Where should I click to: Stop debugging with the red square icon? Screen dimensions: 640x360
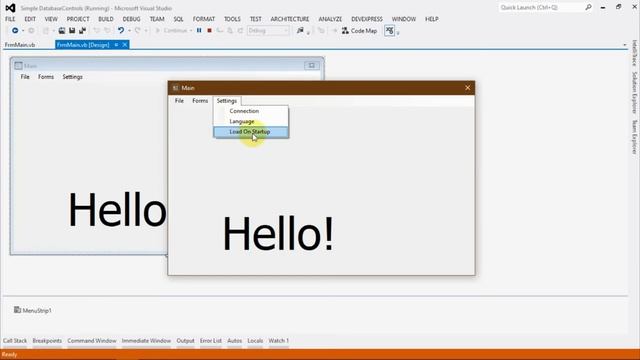(x=209, y=31)
